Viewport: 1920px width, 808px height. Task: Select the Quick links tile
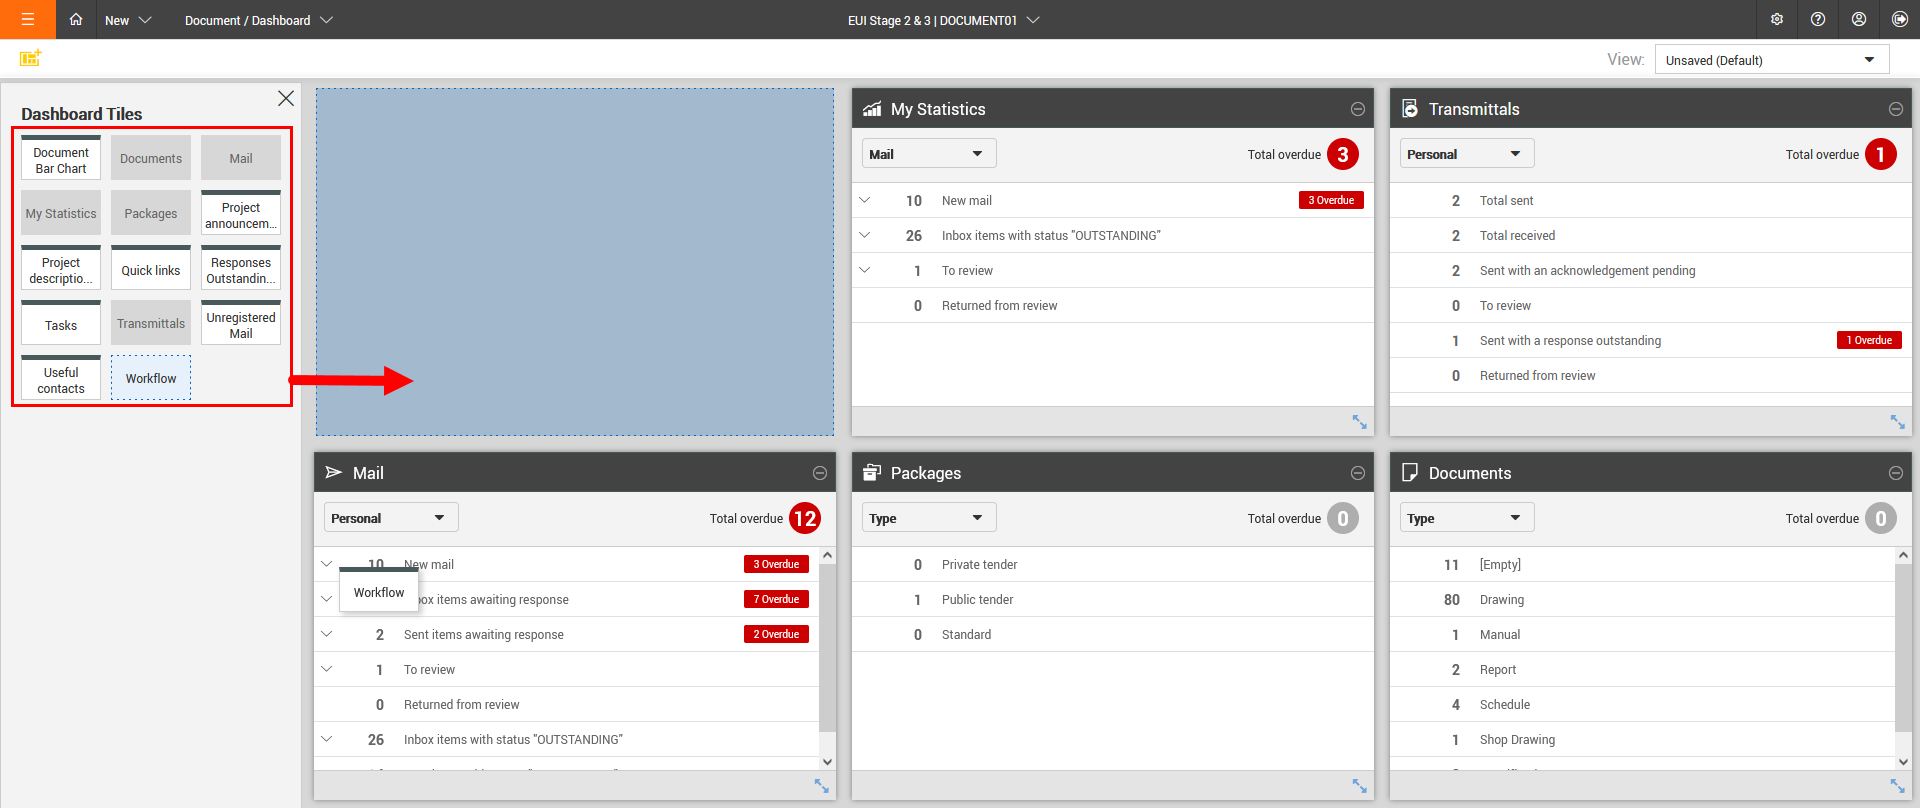click(x=151, y=268)
